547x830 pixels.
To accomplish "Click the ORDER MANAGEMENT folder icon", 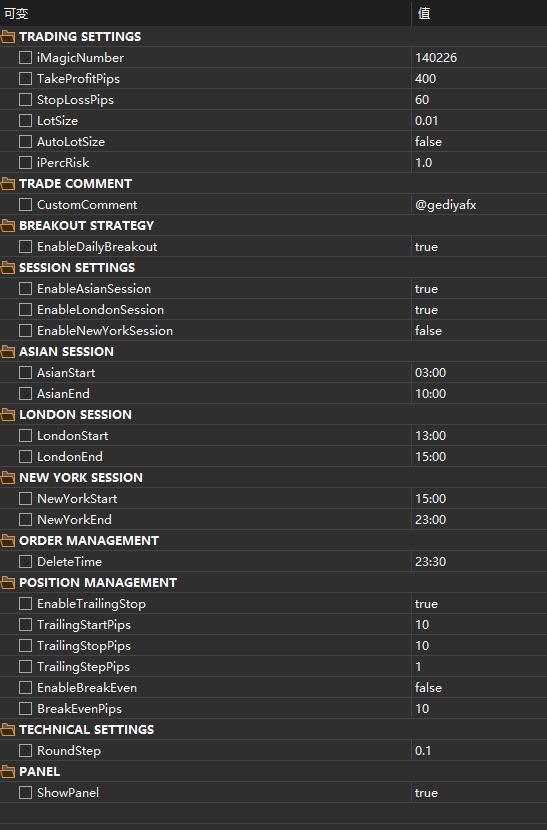I will [x=8, y=540].
